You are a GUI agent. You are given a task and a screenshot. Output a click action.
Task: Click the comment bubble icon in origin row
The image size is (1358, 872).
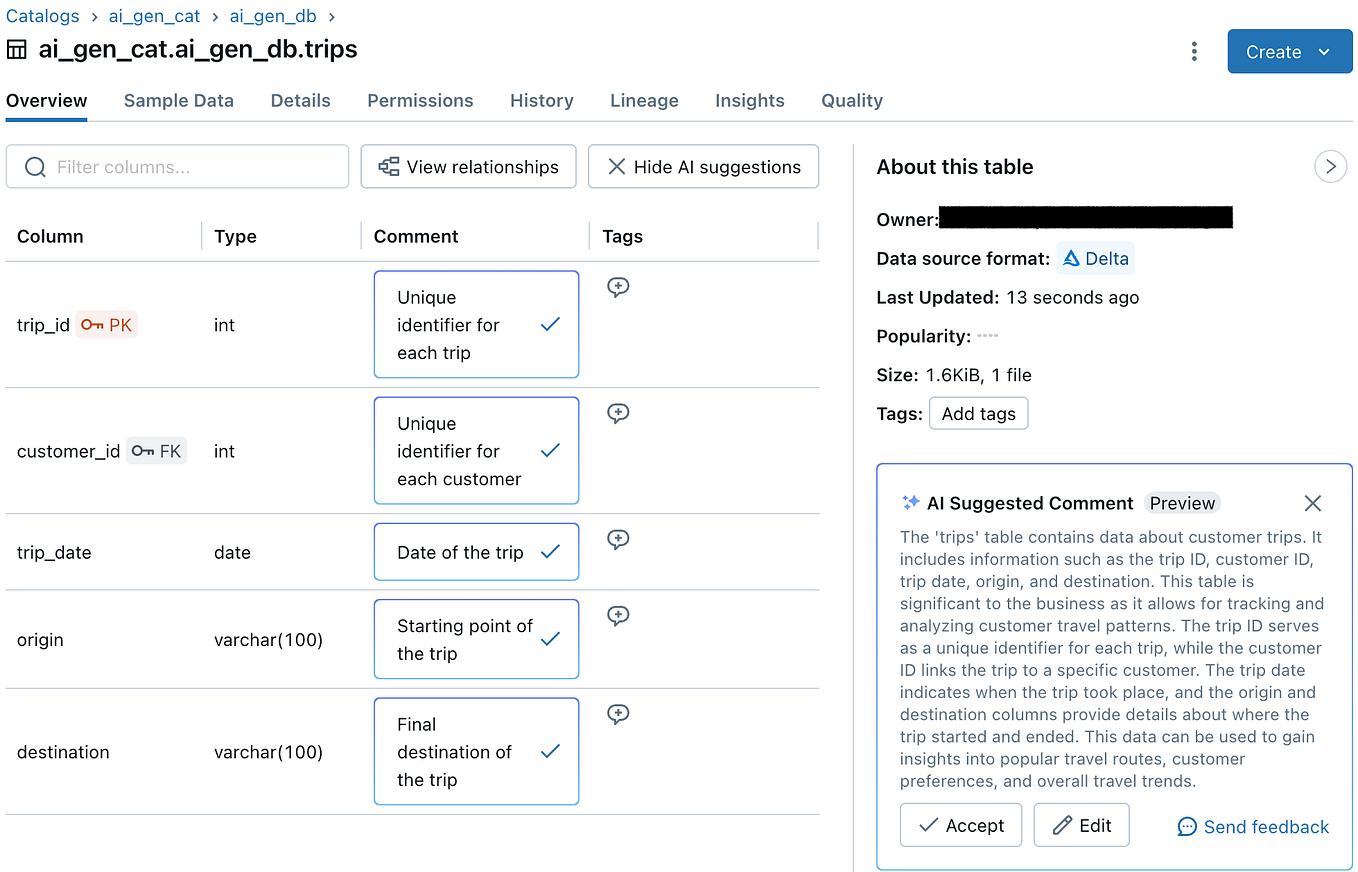click(618, 615)
